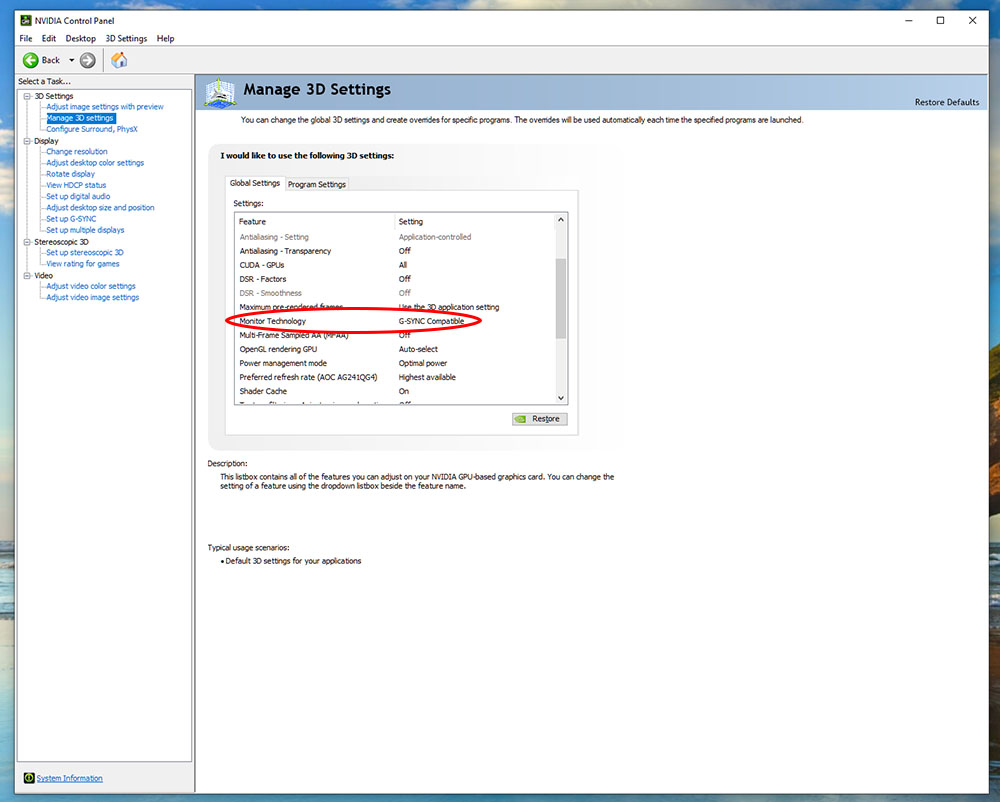Click the green Back arrow icon

pos(30,61)
